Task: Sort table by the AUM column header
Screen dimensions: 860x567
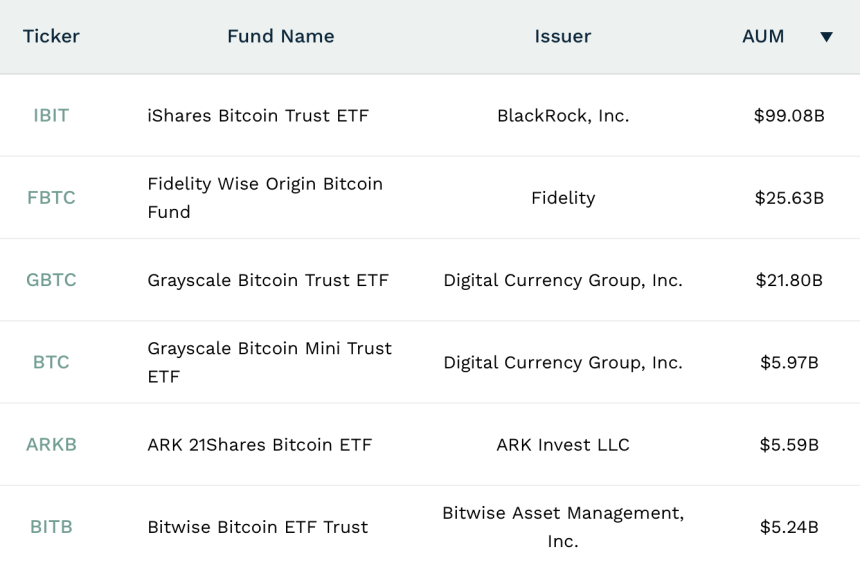Action: [763, 37]
